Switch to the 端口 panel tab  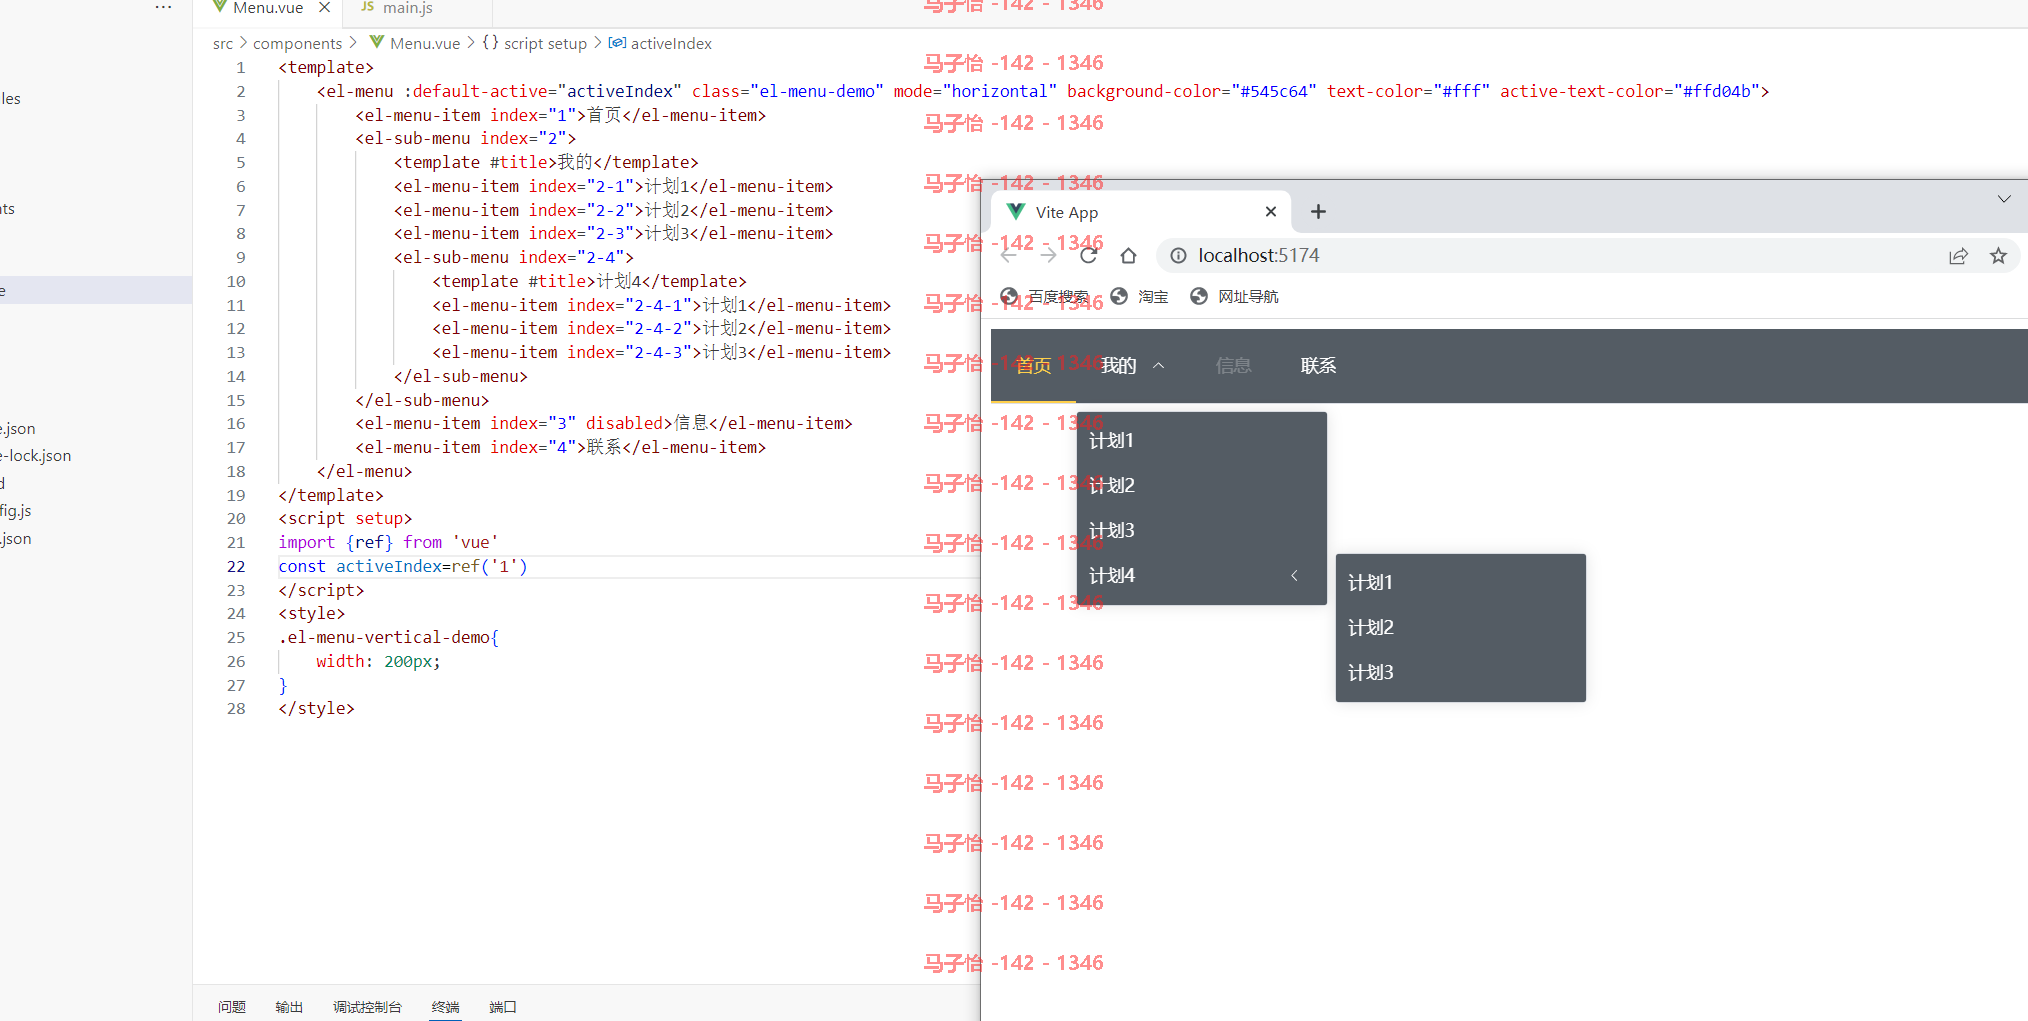point(503,1007)
